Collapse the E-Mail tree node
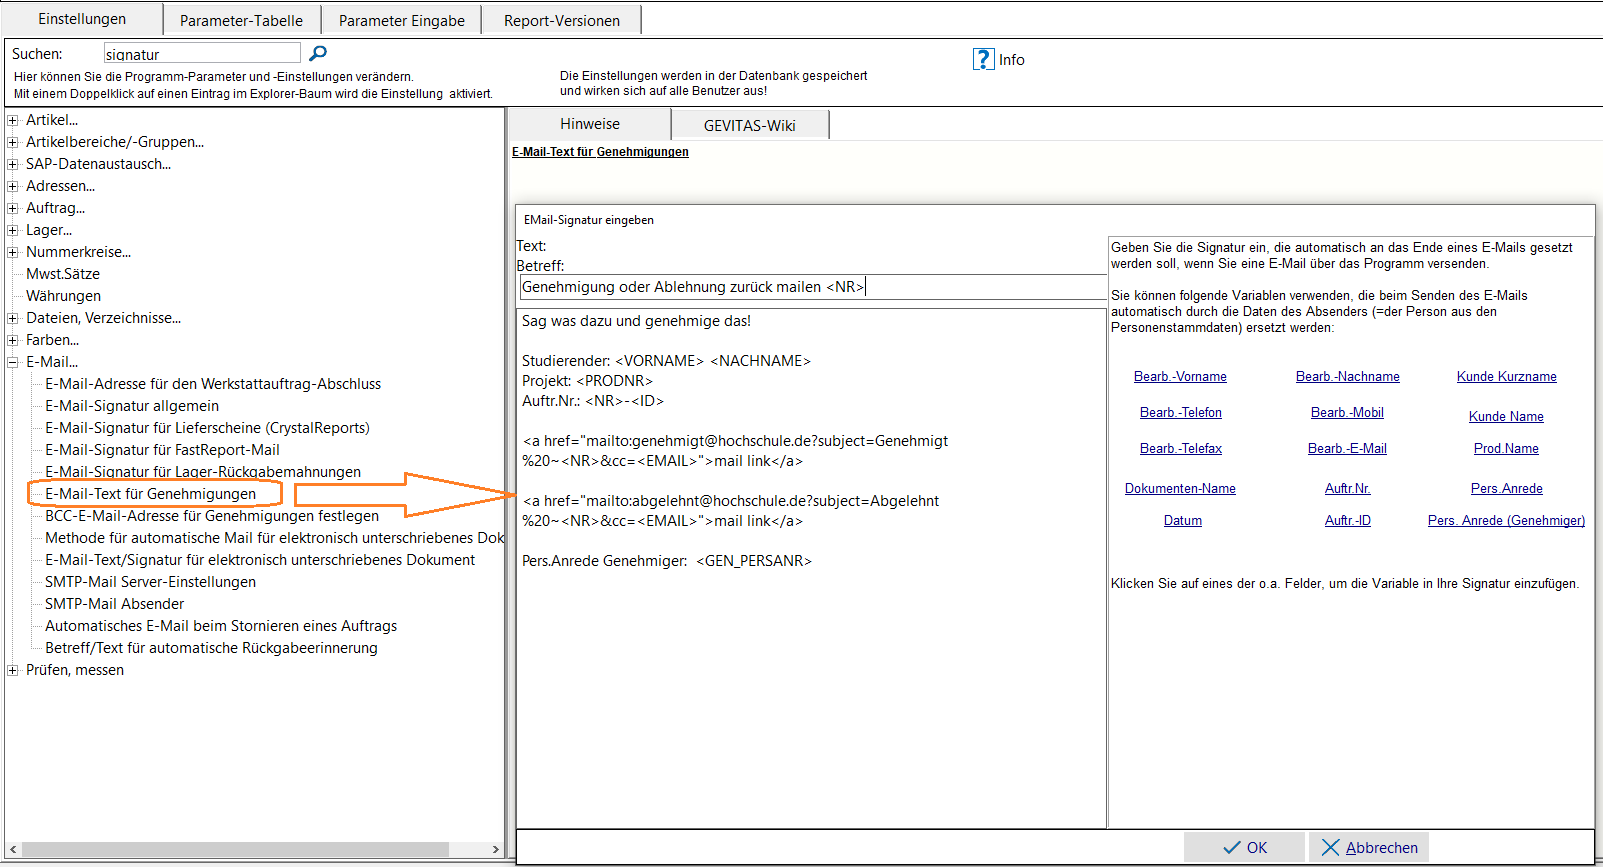 (x=13, y=362)
